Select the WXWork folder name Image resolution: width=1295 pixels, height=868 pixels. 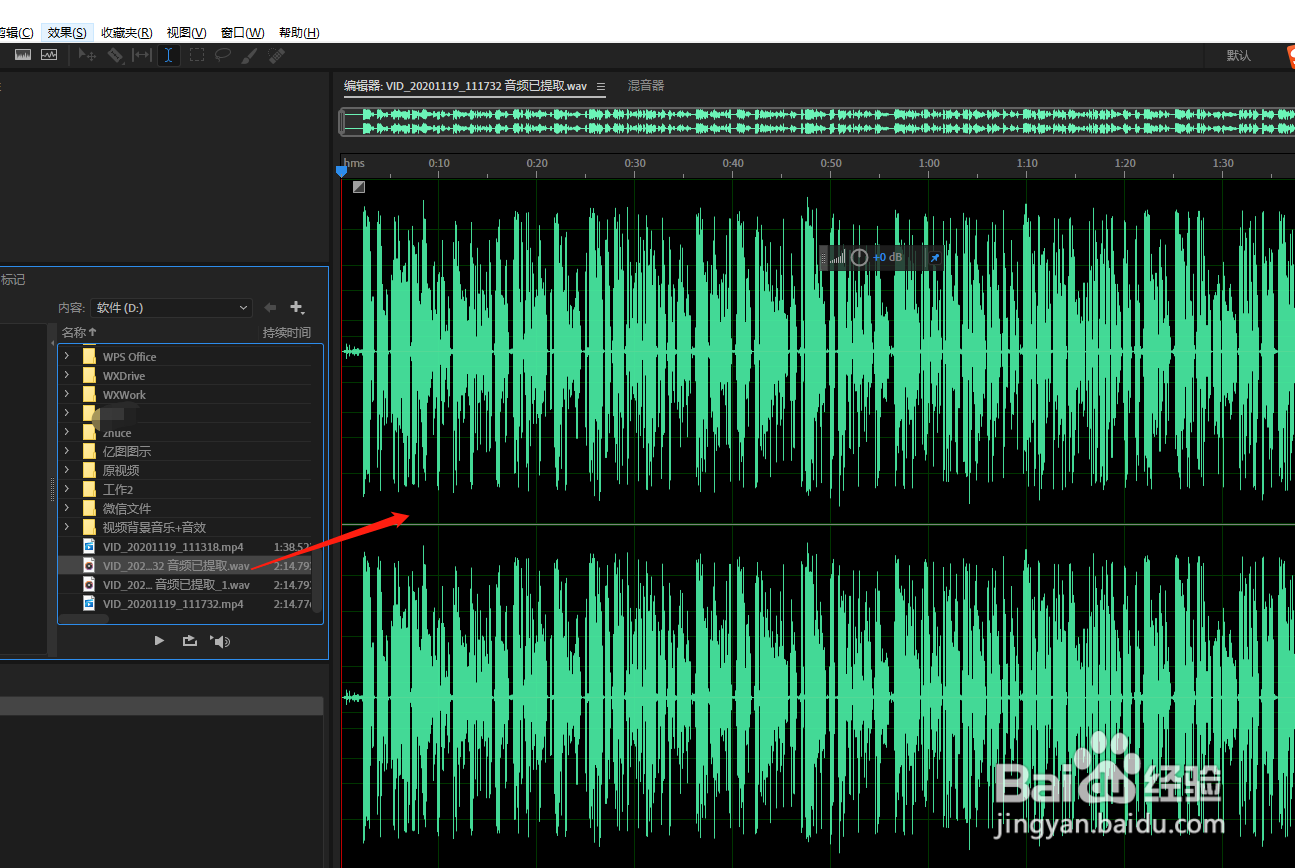(x=124, y=395)
